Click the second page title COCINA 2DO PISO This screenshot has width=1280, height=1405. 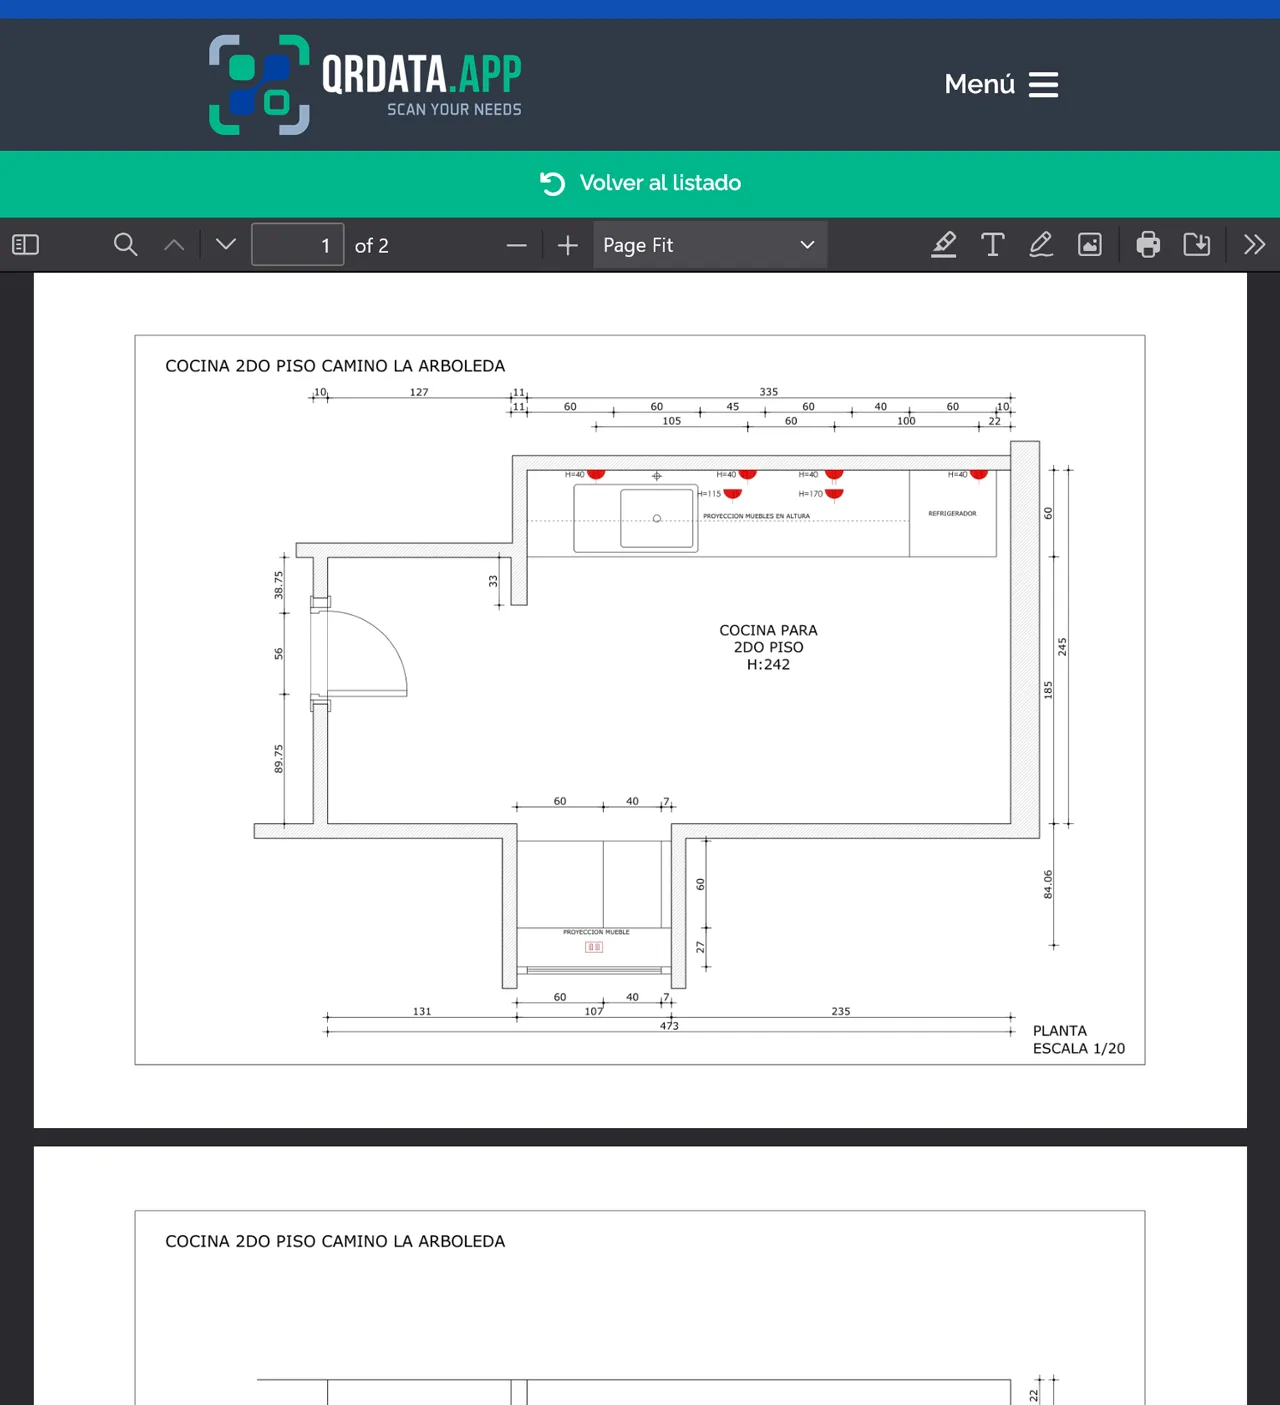335,1241
